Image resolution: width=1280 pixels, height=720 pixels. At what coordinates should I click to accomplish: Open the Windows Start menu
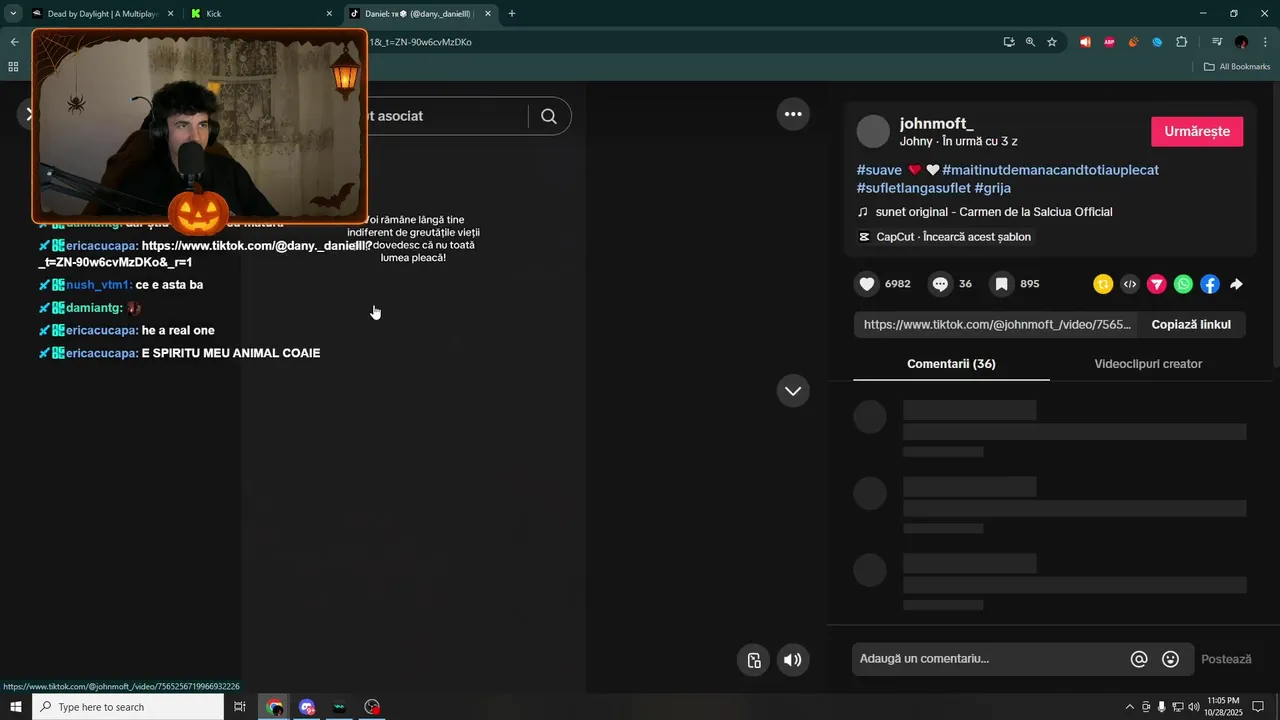tap(15, 707)
